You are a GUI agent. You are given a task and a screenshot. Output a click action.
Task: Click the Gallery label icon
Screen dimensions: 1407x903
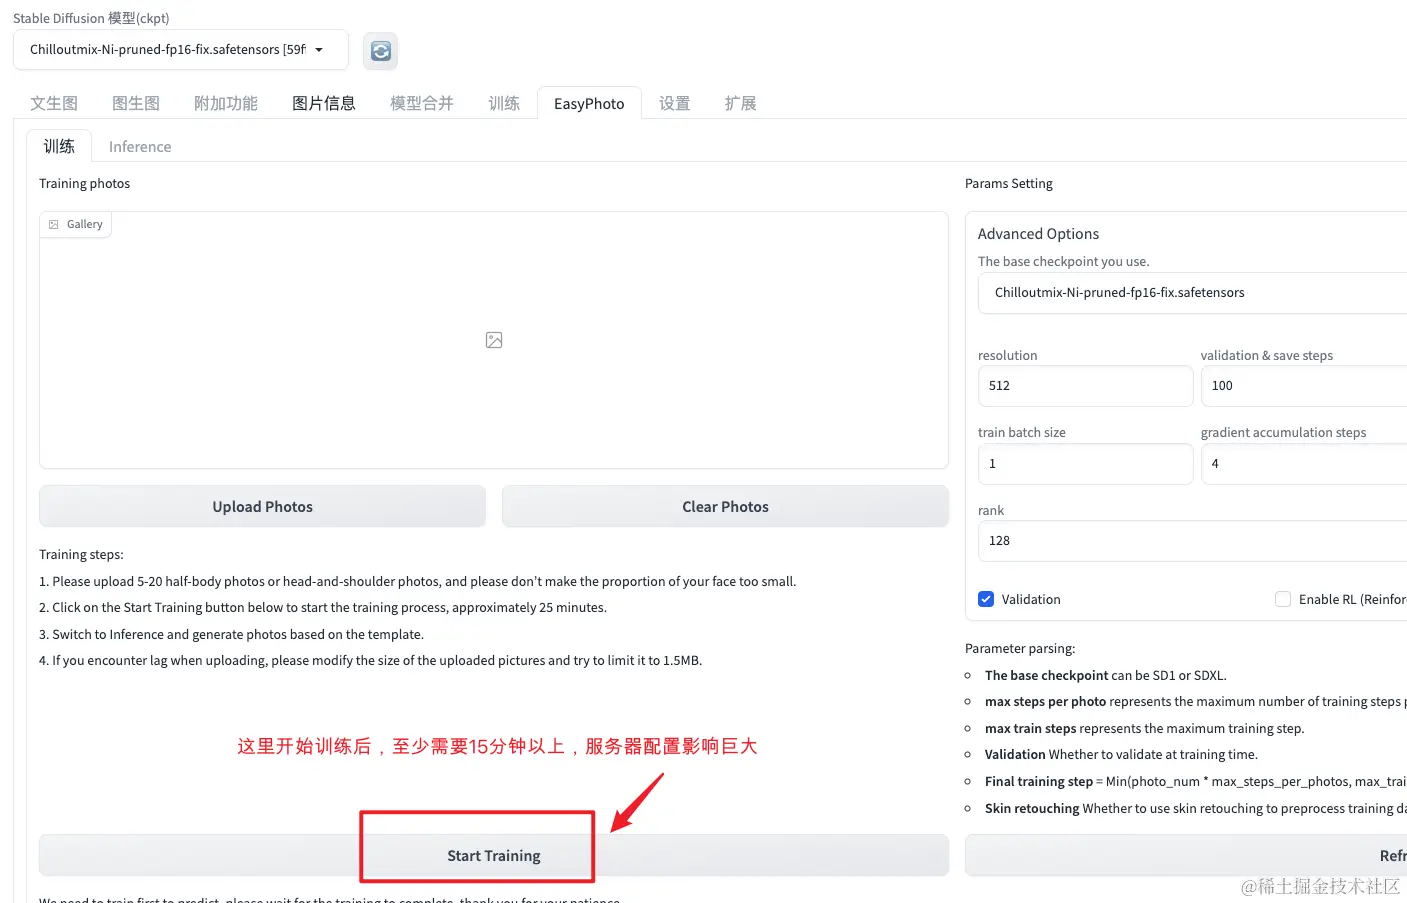(54, 225)
